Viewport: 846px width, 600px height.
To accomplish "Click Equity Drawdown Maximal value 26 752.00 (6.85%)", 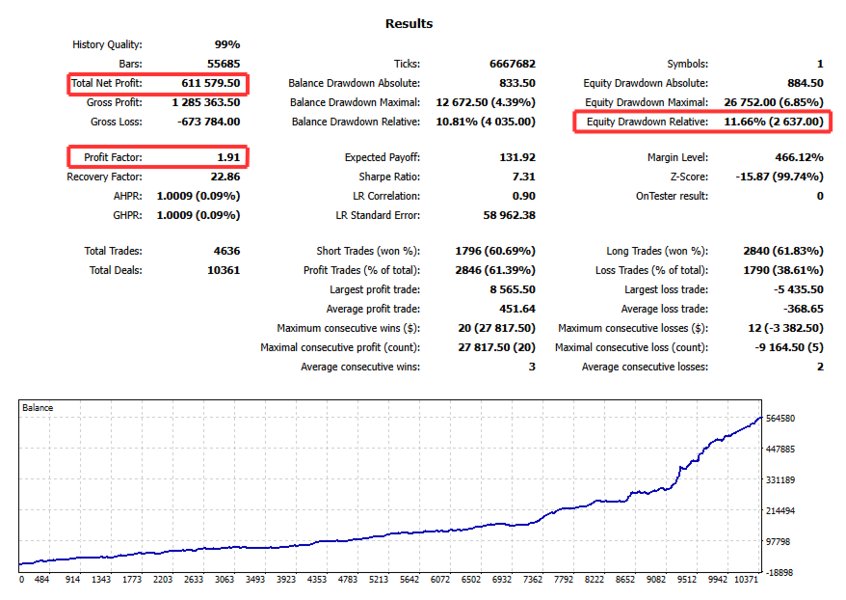I will tap(774, 103).
